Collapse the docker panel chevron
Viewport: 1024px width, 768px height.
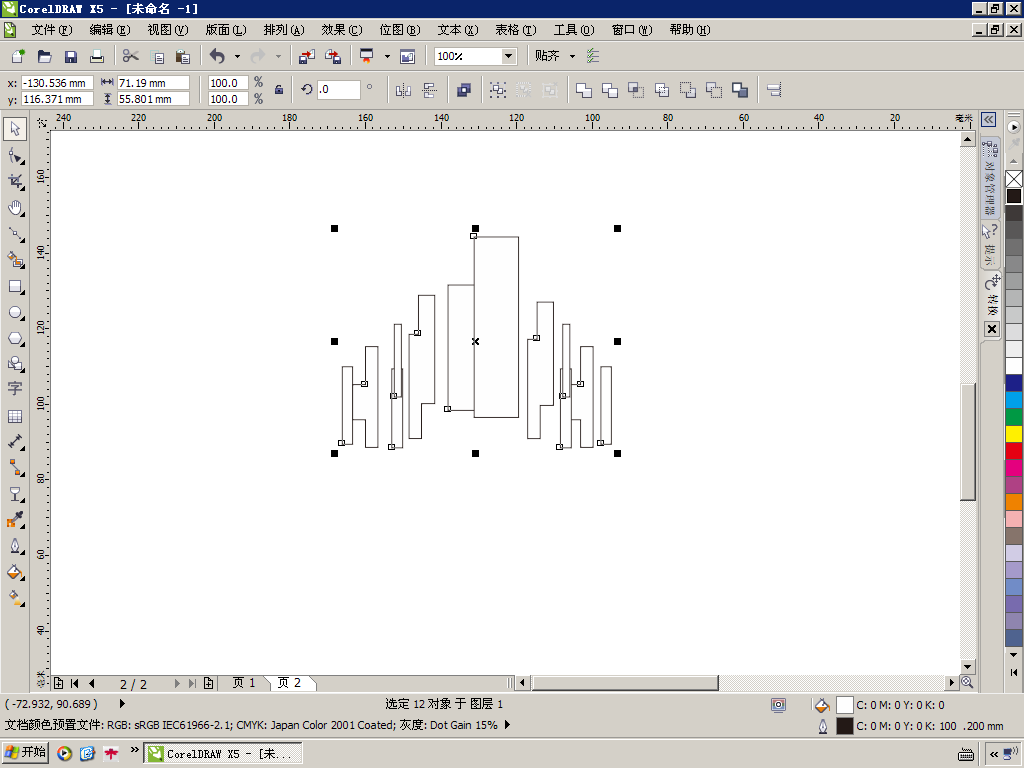point(988,120)
